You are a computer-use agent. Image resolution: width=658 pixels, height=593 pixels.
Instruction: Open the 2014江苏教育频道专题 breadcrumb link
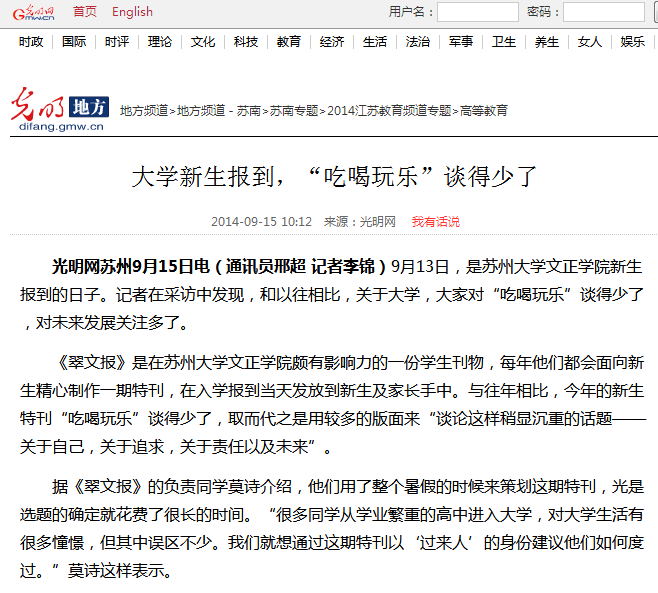click(389, 111)
